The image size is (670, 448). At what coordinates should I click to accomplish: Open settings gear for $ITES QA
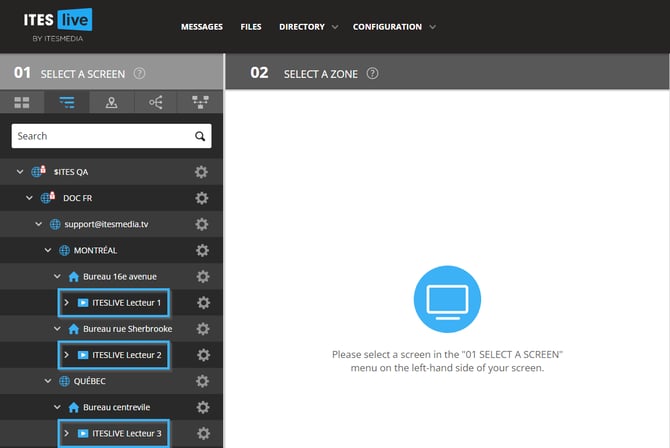202,172
